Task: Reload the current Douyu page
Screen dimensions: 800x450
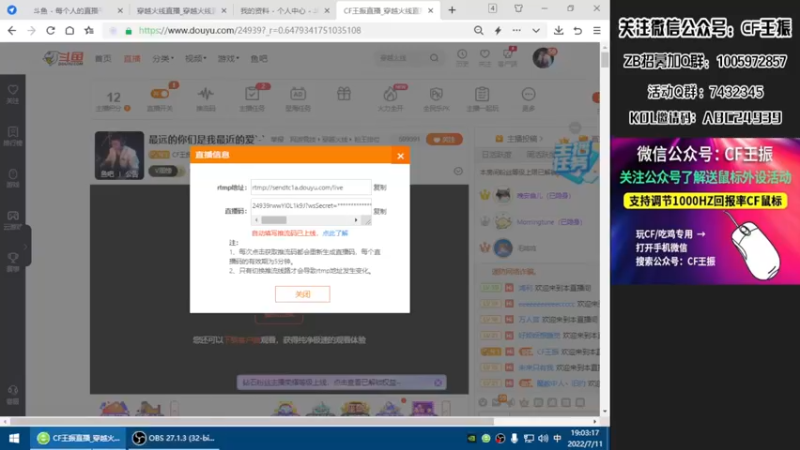Action: click(x=51, y=31)
